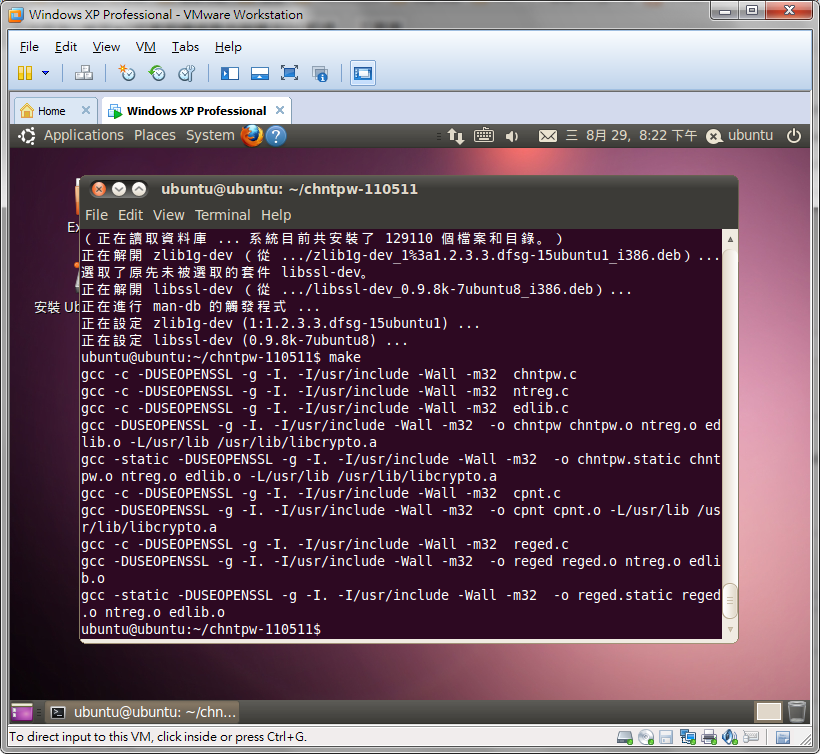Image resolution: width=820 pixels, height=754 pixels.
Task: Open the keyboard input indicator
Action: [484, 135]
